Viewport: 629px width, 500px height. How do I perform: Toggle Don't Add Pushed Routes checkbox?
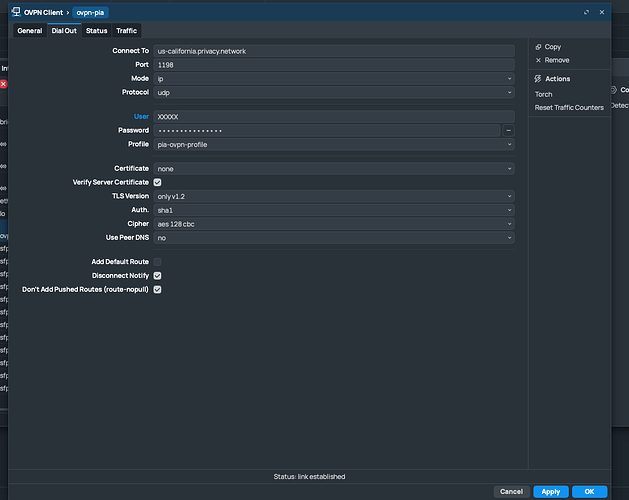pos(157,289)
